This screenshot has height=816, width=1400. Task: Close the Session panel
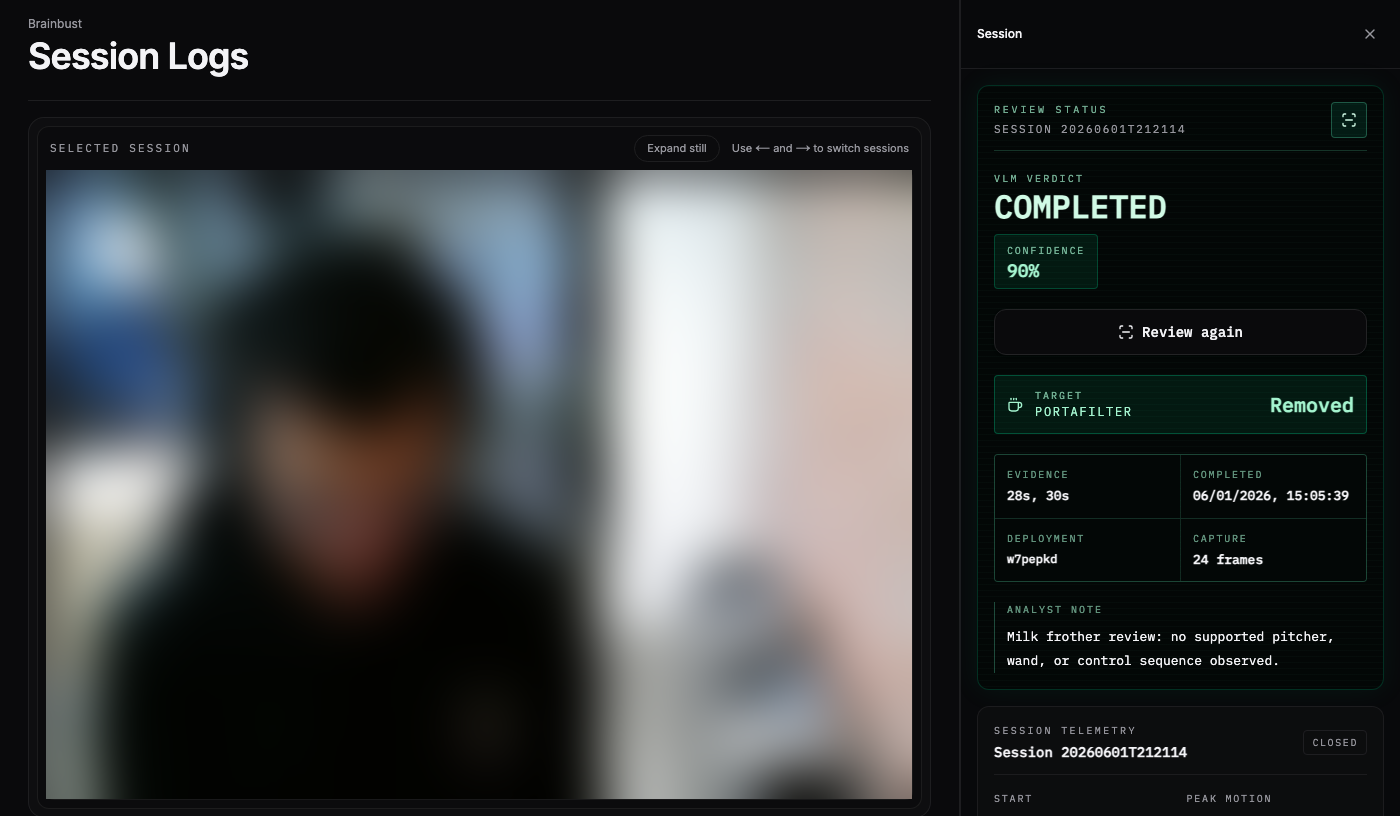(x=1370, y=34)
